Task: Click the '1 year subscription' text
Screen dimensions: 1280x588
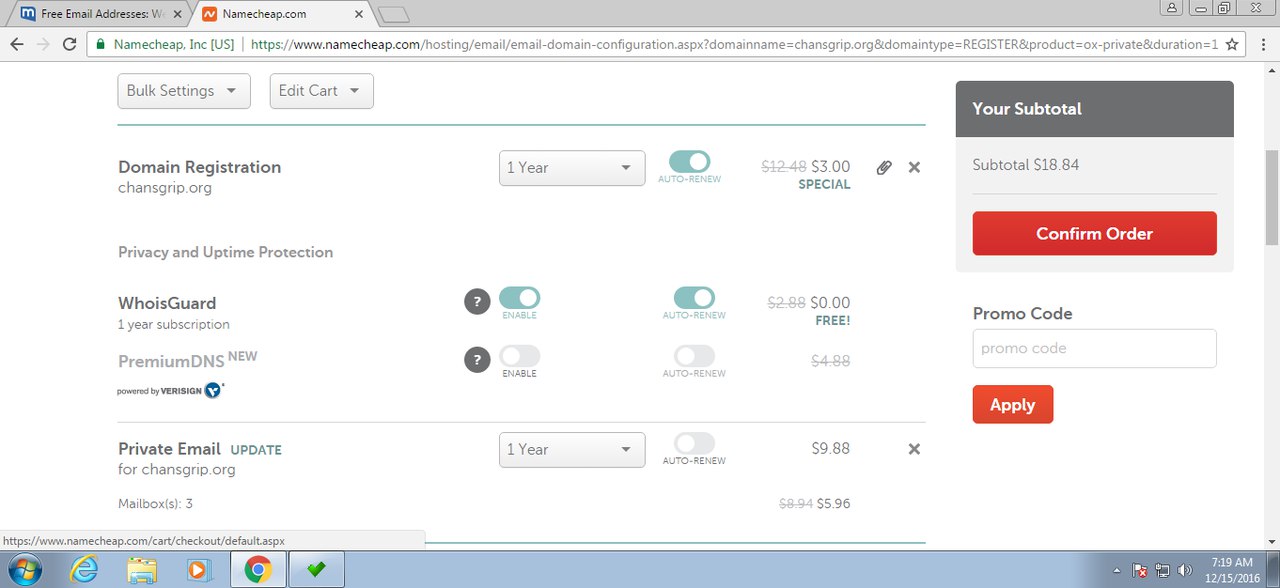Action: click(x=174, y=325)
